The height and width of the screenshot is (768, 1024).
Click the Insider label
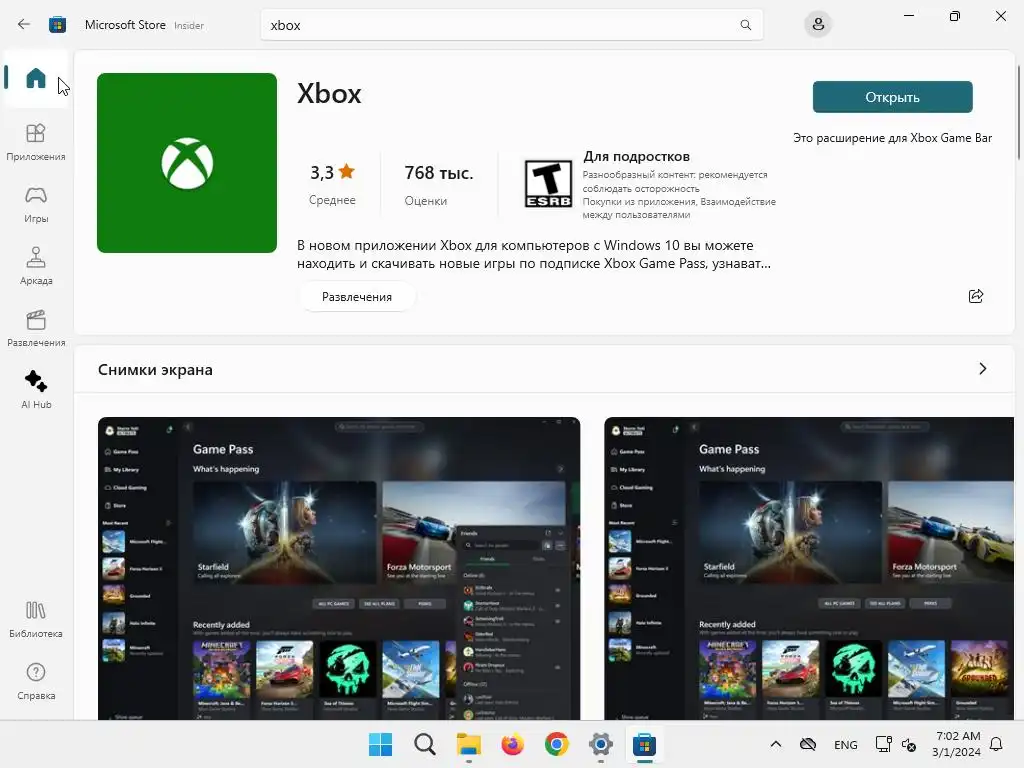coord(189,25)
